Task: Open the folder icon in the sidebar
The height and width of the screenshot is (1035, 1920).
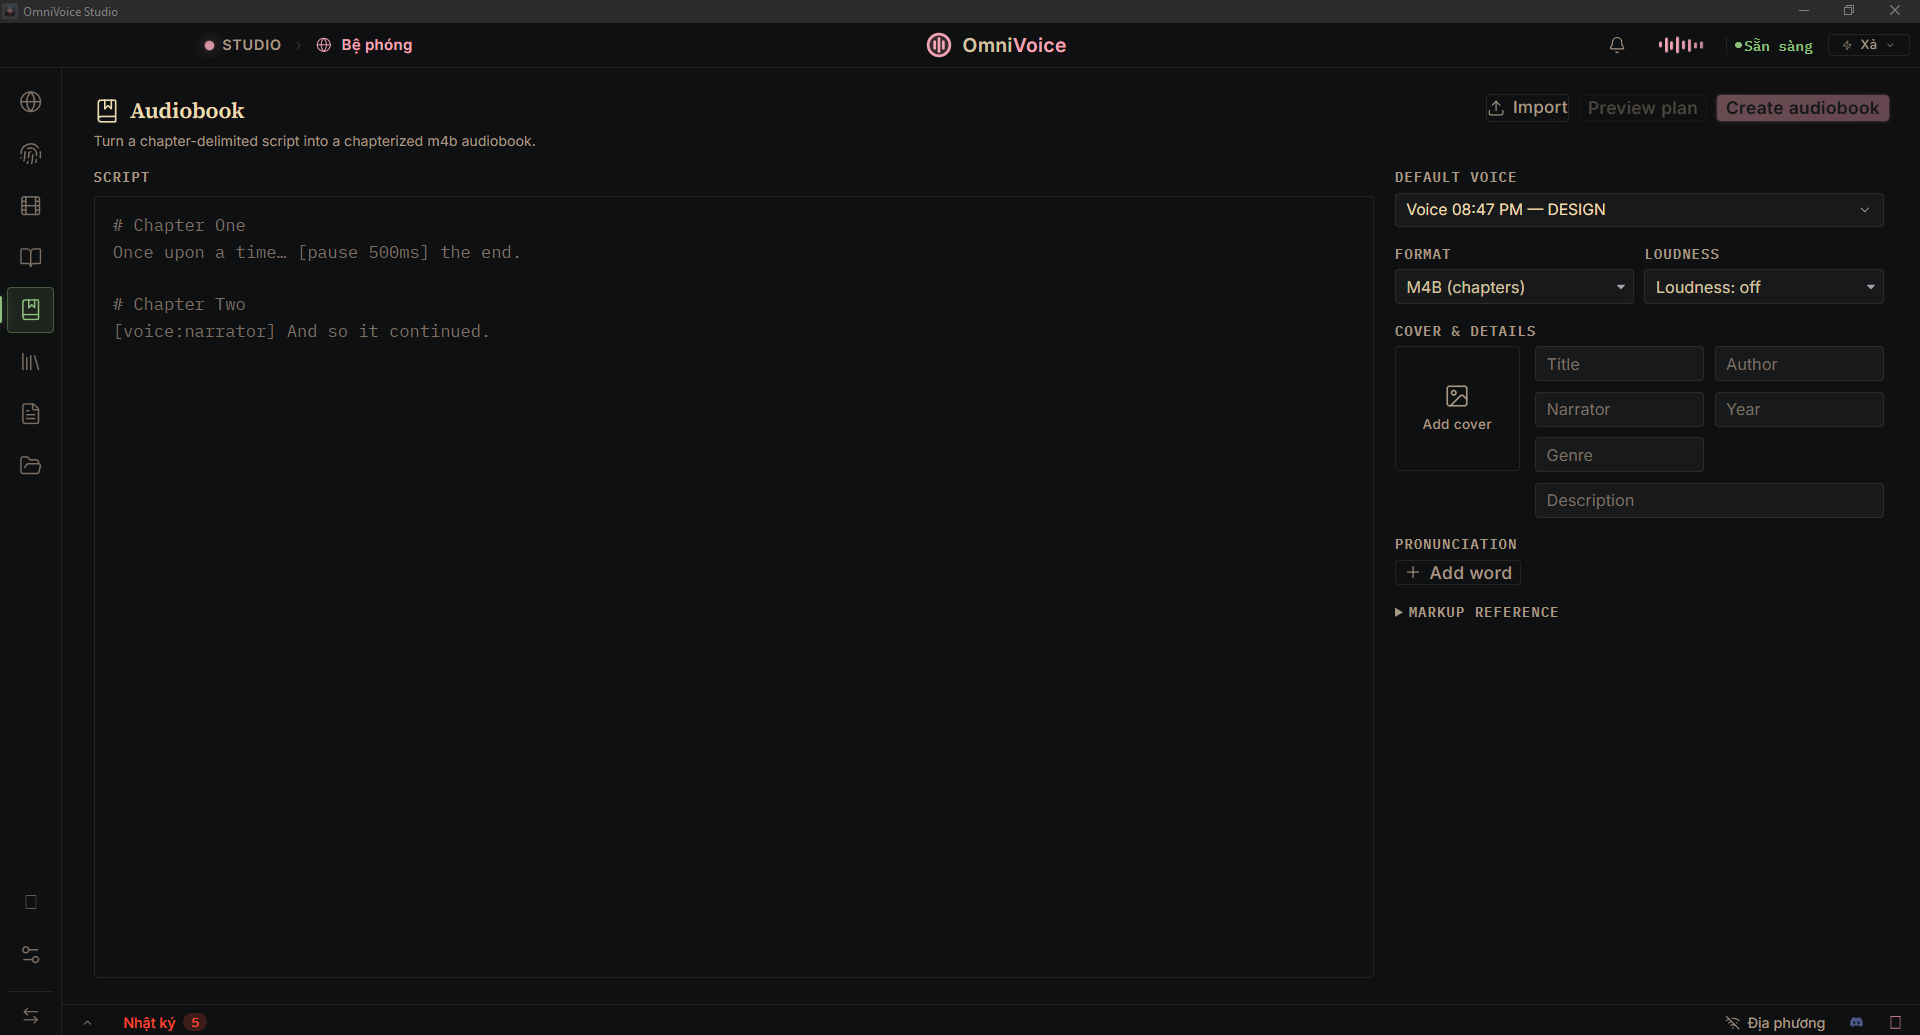Action: 31,466
